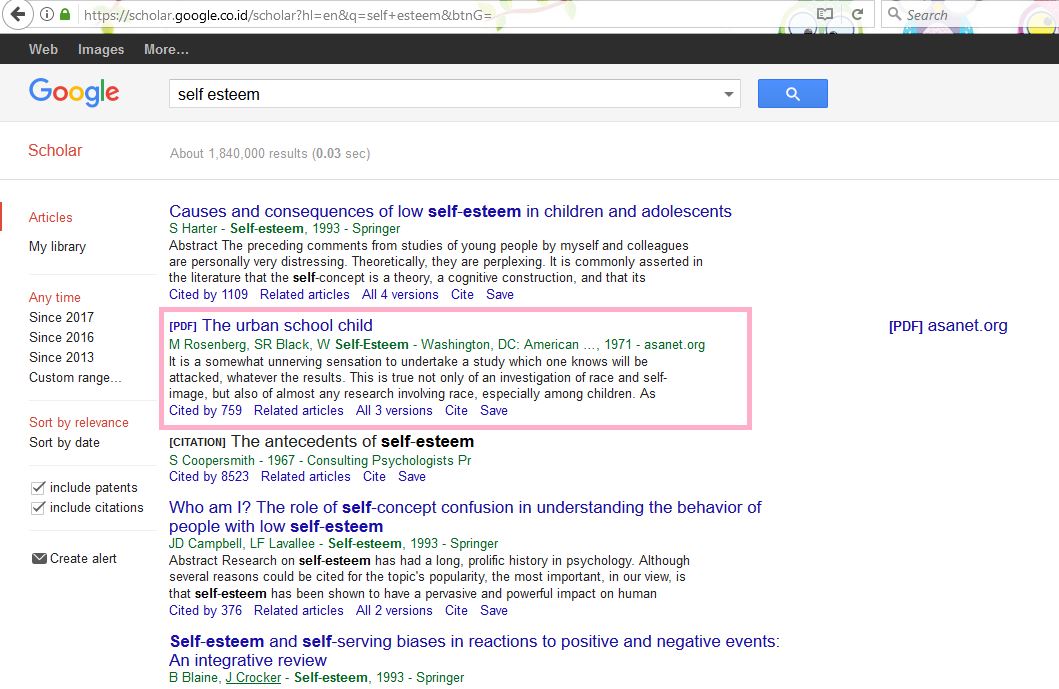Select the Images menu item
Viewport: 1059px width, 689px height.
(x=100, y=48)
